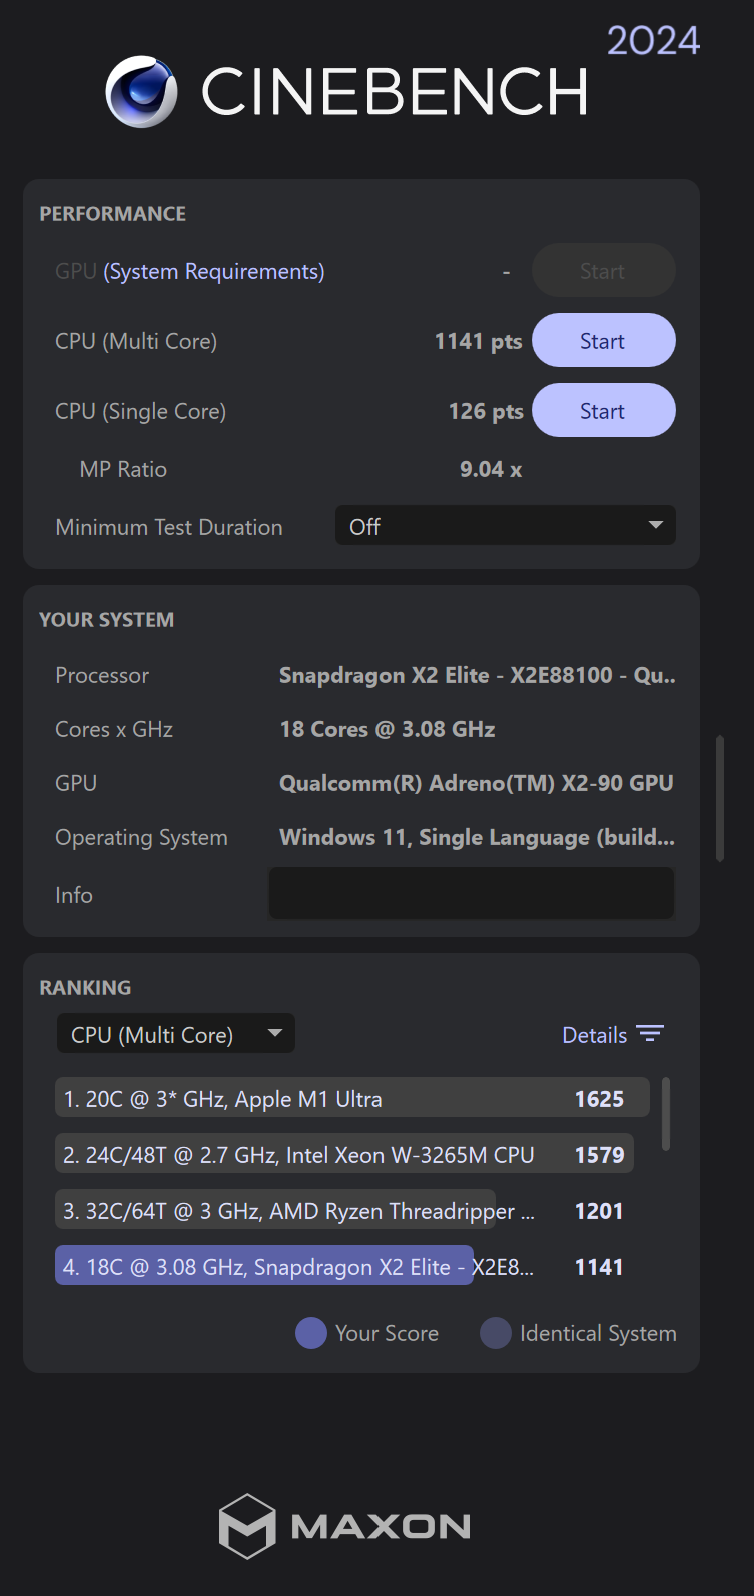Select the AMD Ryzen Threadripper ranking row
This screenshot has width=754, height=1596.
[x=344, y=1210]
